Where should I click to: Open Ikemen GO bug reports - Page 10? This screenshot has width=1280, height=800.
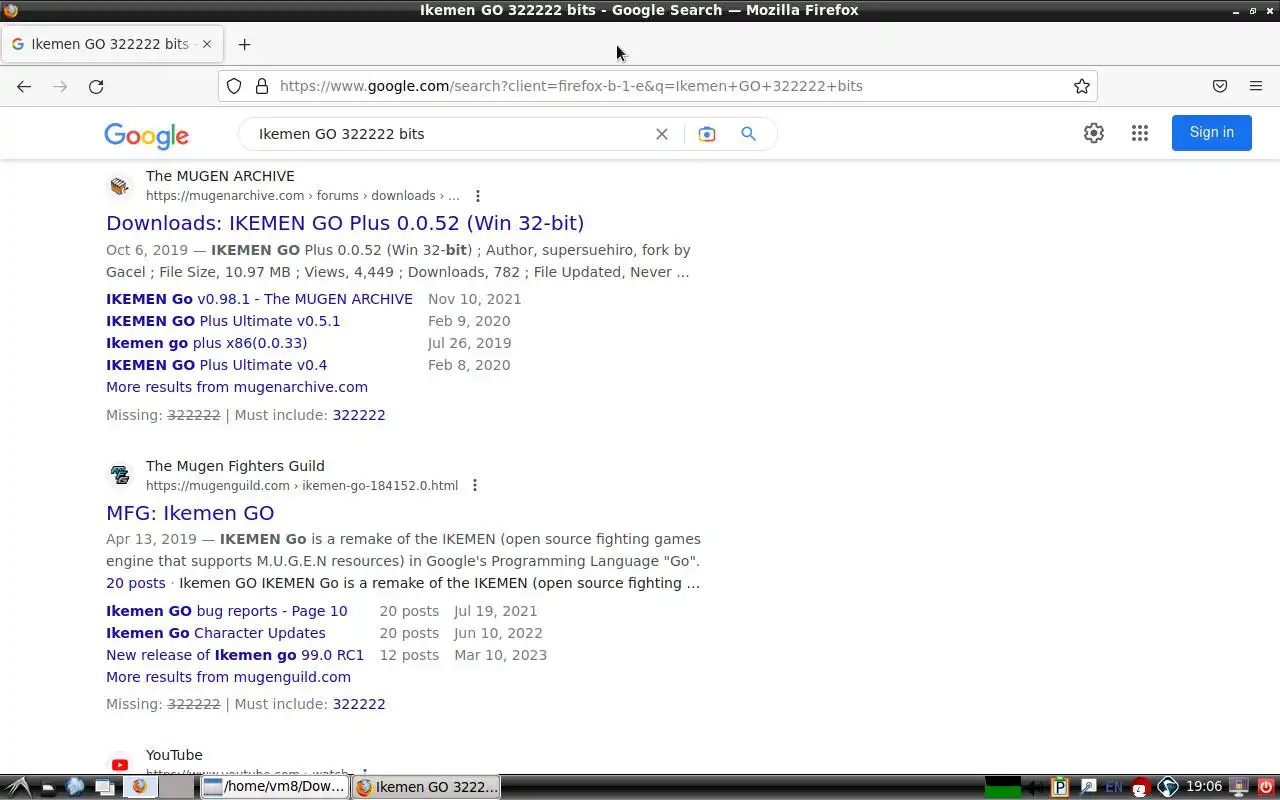227,611
